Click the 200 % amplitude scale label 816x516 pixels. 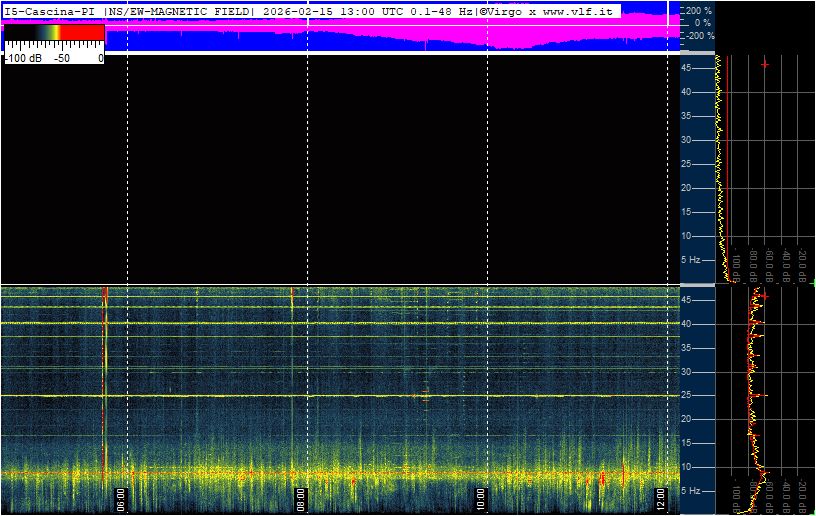click(701, 10)
